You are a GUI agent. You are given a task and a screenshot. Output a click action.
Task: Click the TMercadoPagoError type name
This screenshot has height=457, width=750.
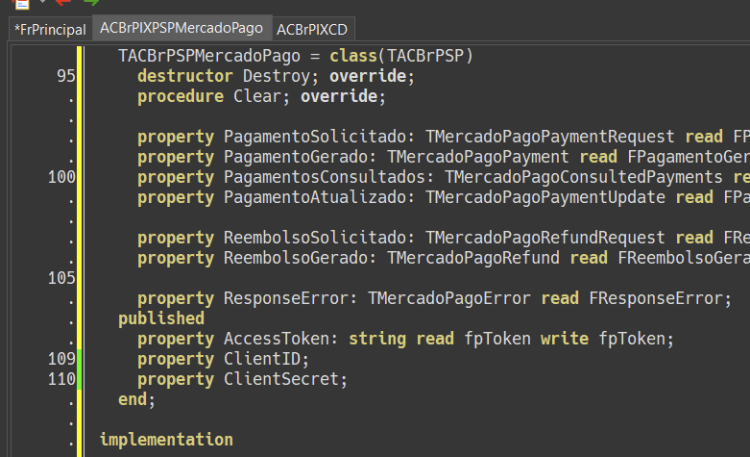click(449, 299)
